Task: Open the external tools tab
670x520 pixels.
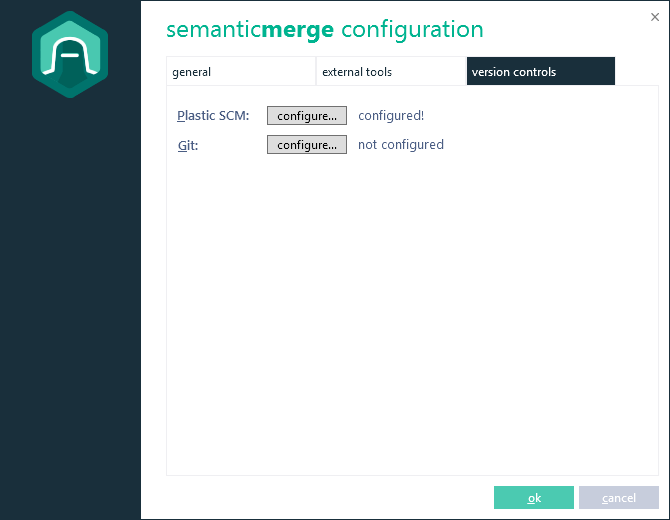Action: point(391,71)
